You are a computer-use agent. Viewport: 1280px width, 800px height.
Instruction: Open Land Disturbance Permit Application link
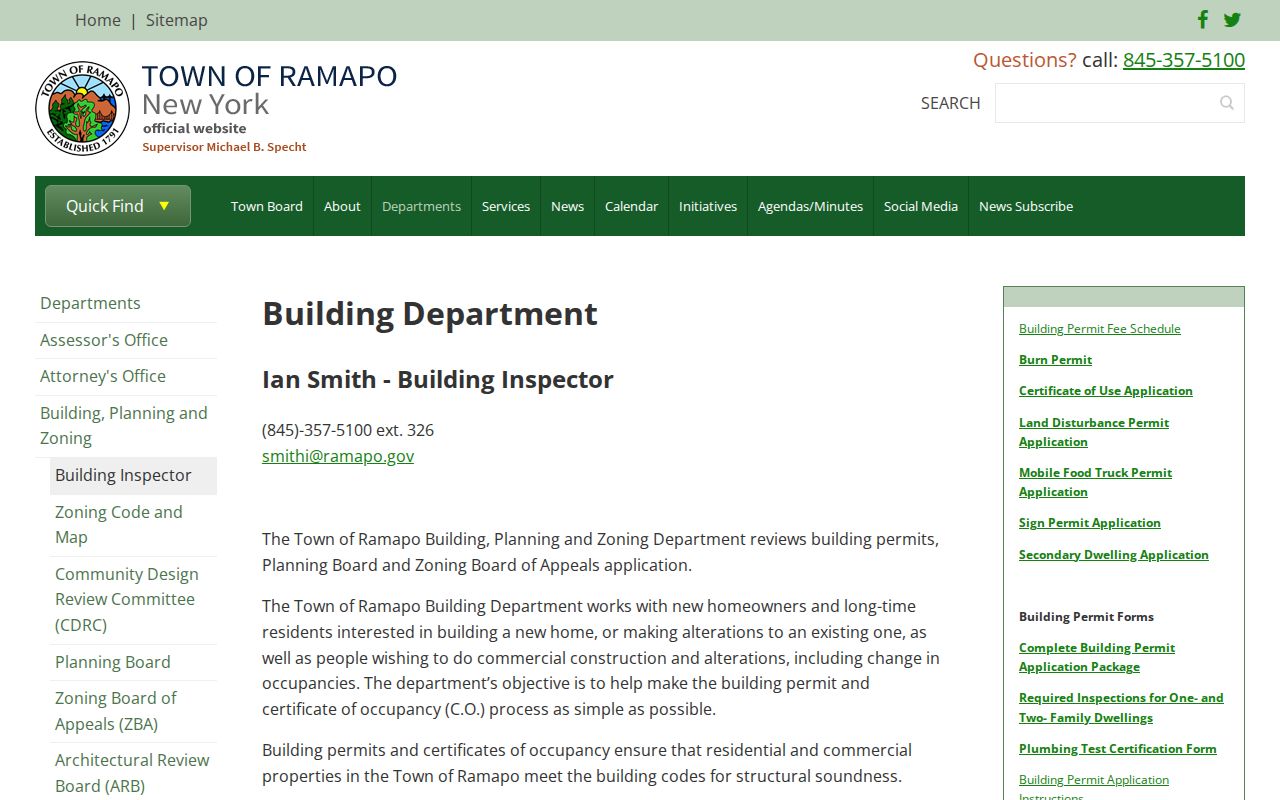coord(1094,432)
